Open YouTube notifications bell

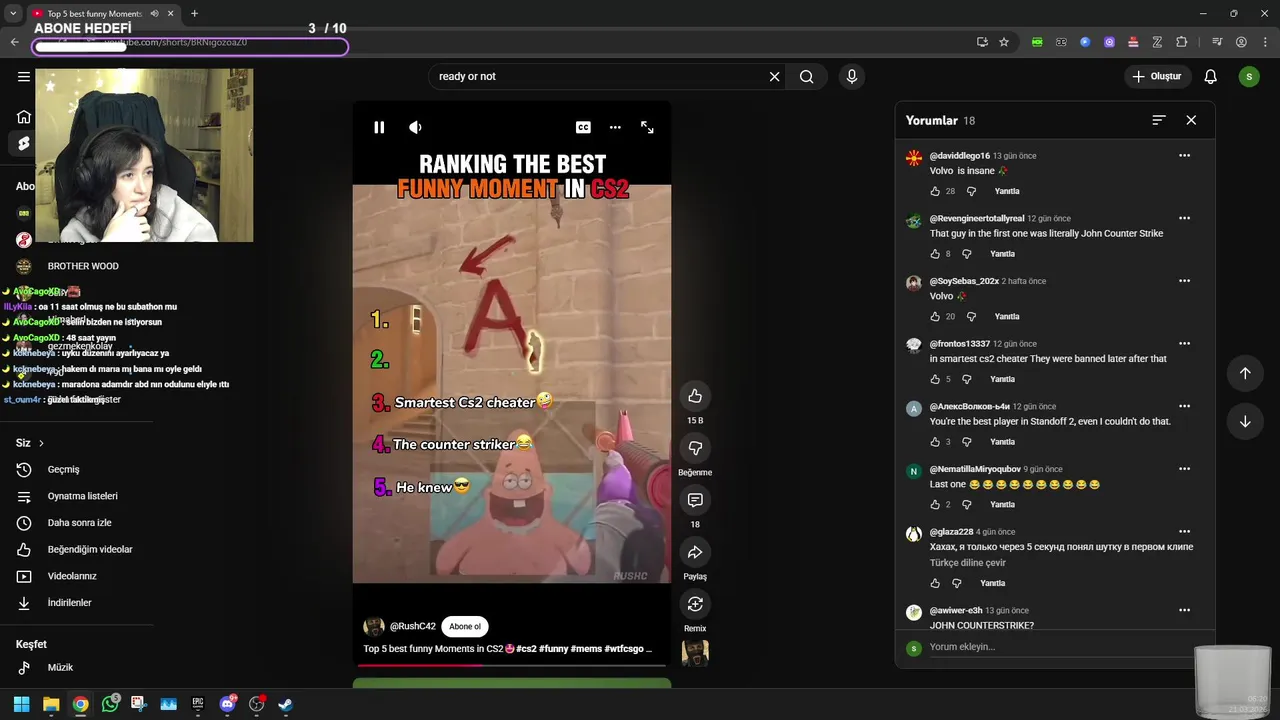point(1211,76)
